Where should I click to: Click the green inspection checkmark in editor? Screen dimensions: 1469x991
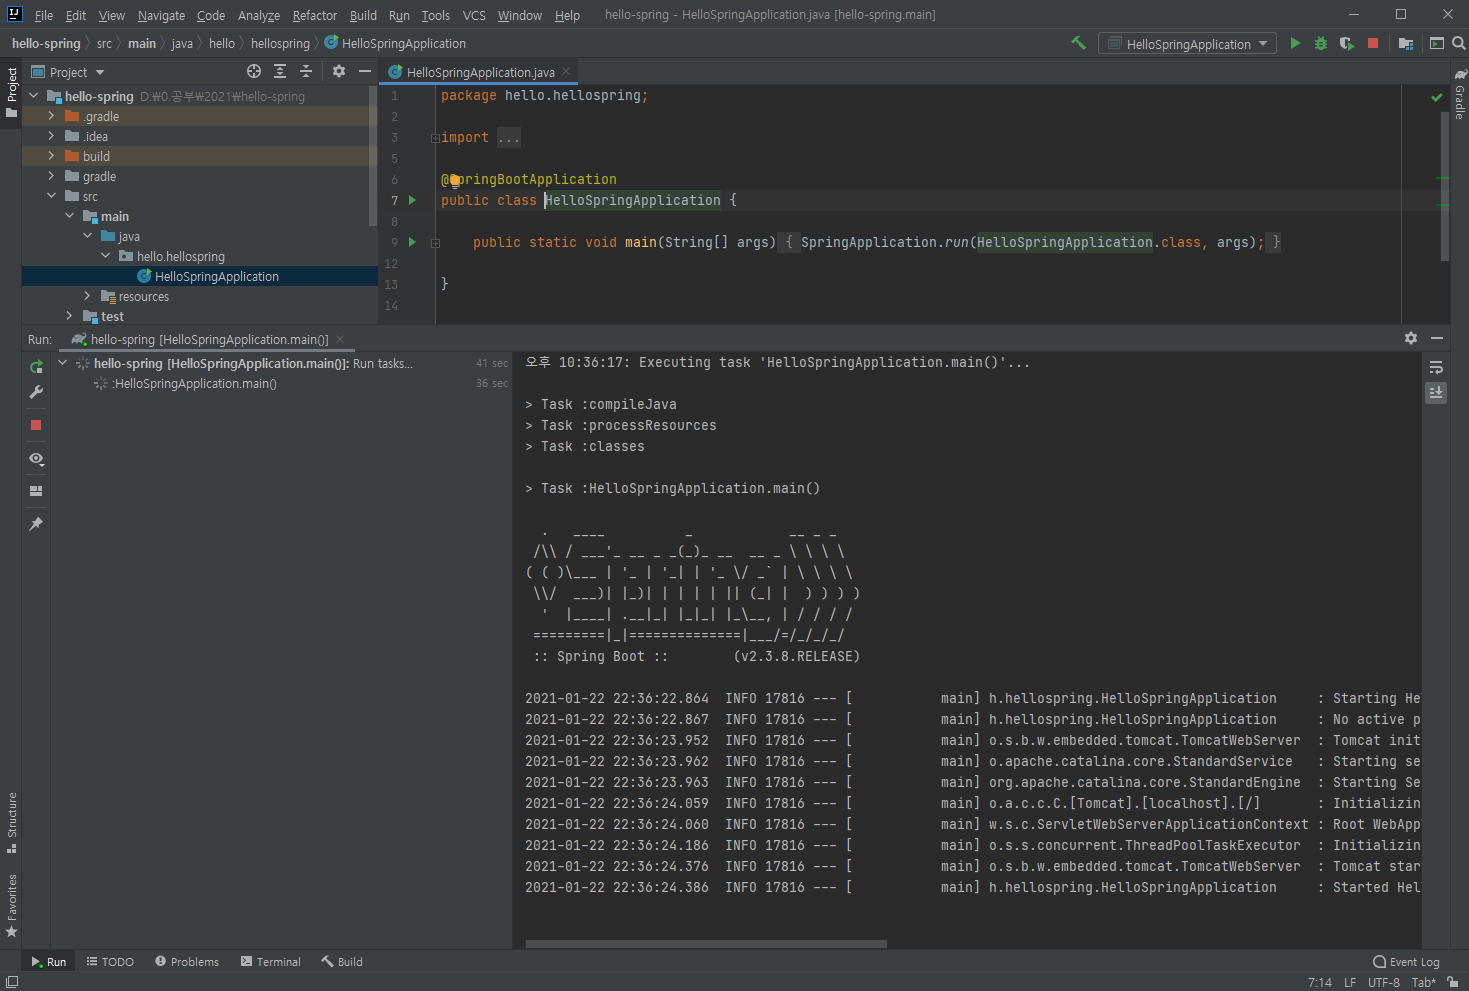(1437, 97)
